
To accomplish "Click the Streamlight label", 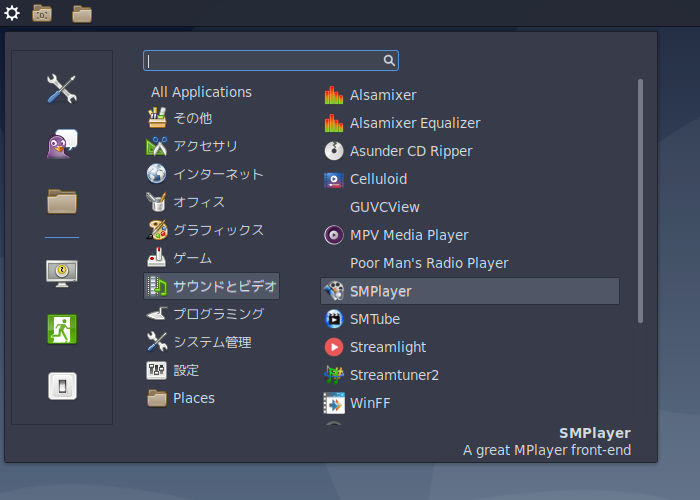I will point(388,347).
